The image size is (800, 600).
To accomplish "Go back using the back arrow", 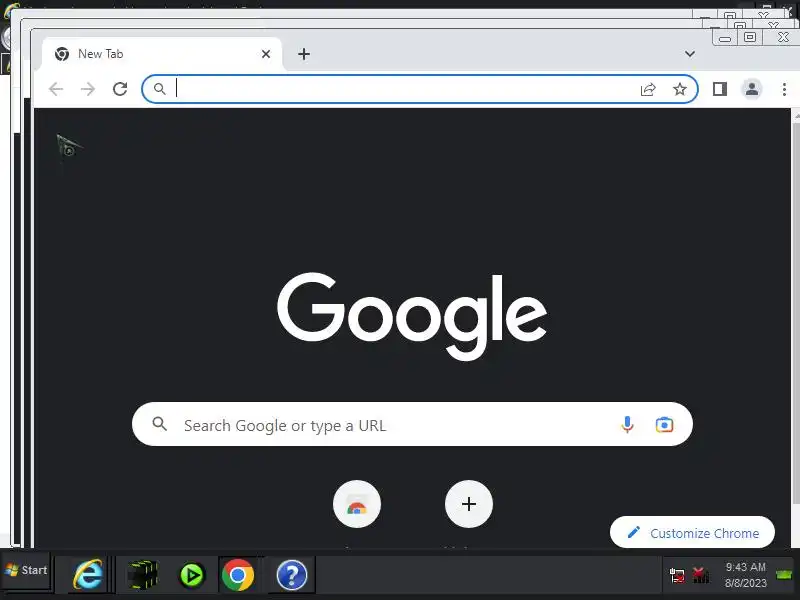I will coord(56,89).
